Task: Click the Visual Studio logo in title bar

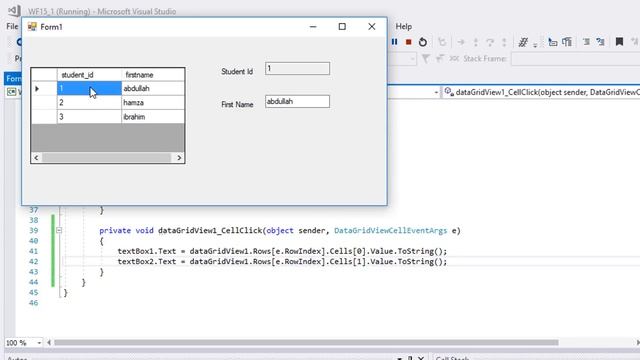Action: click(14, 11)
